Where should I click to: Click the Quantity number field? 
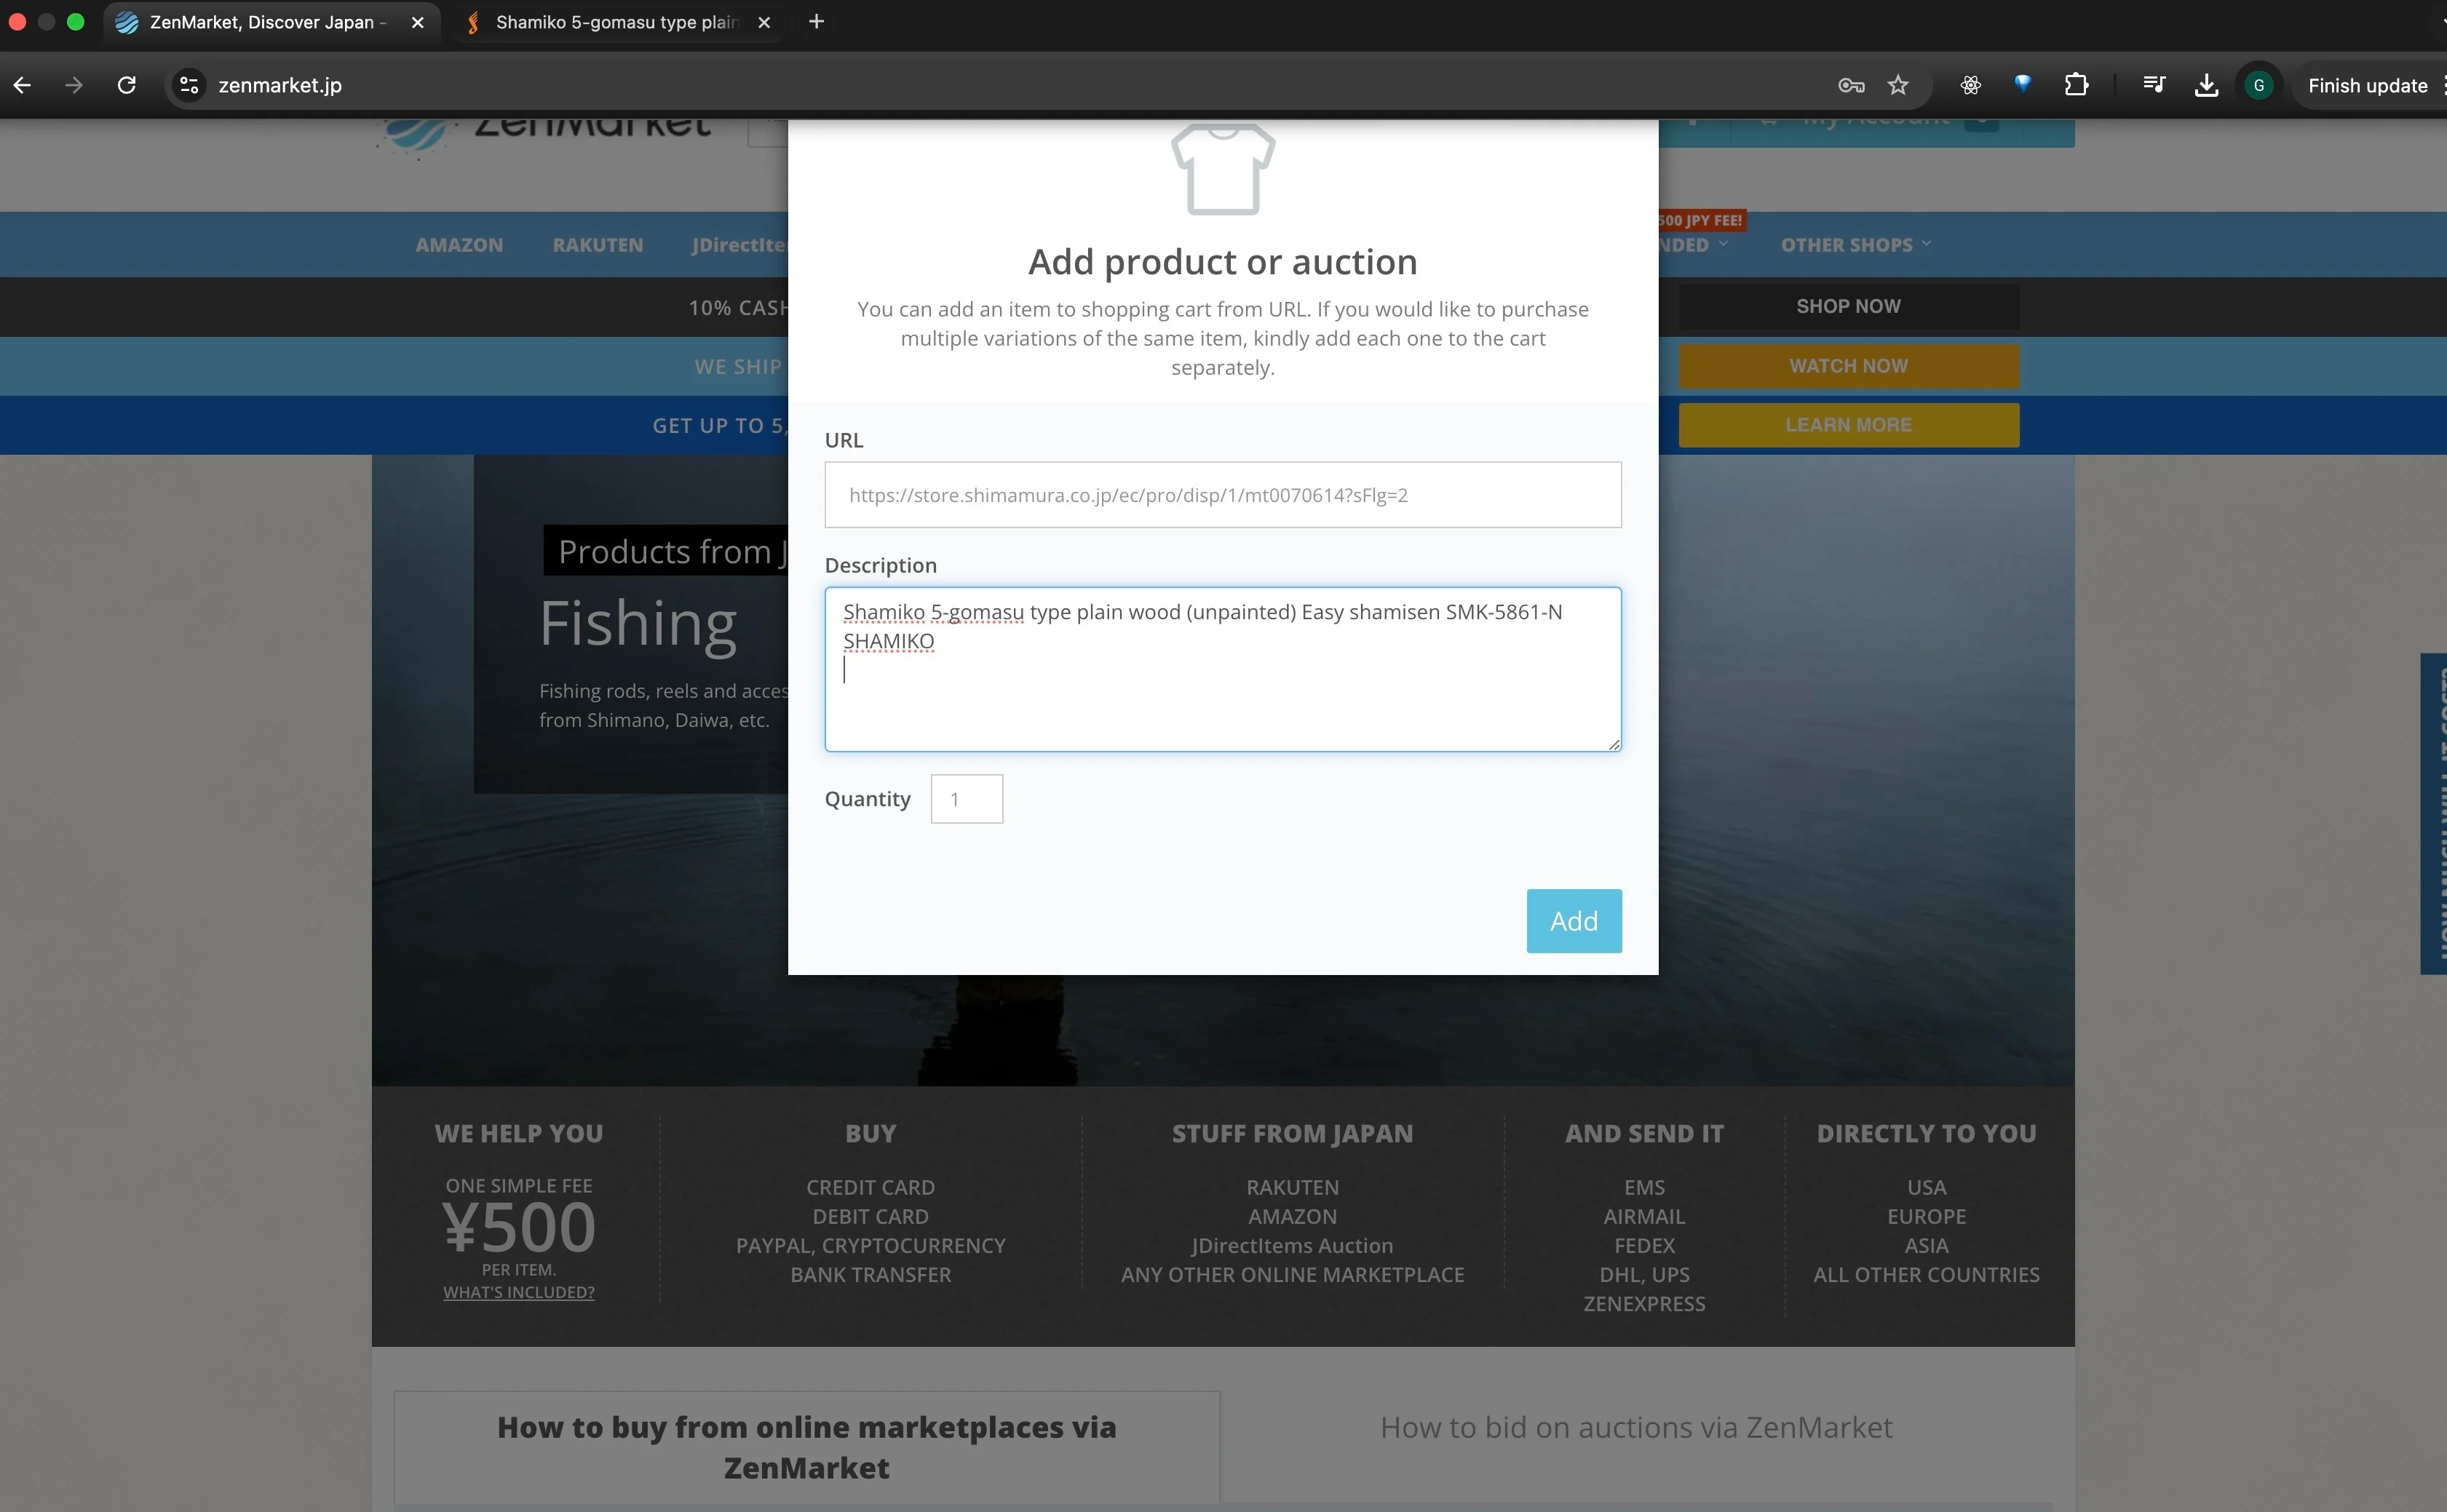966,799
